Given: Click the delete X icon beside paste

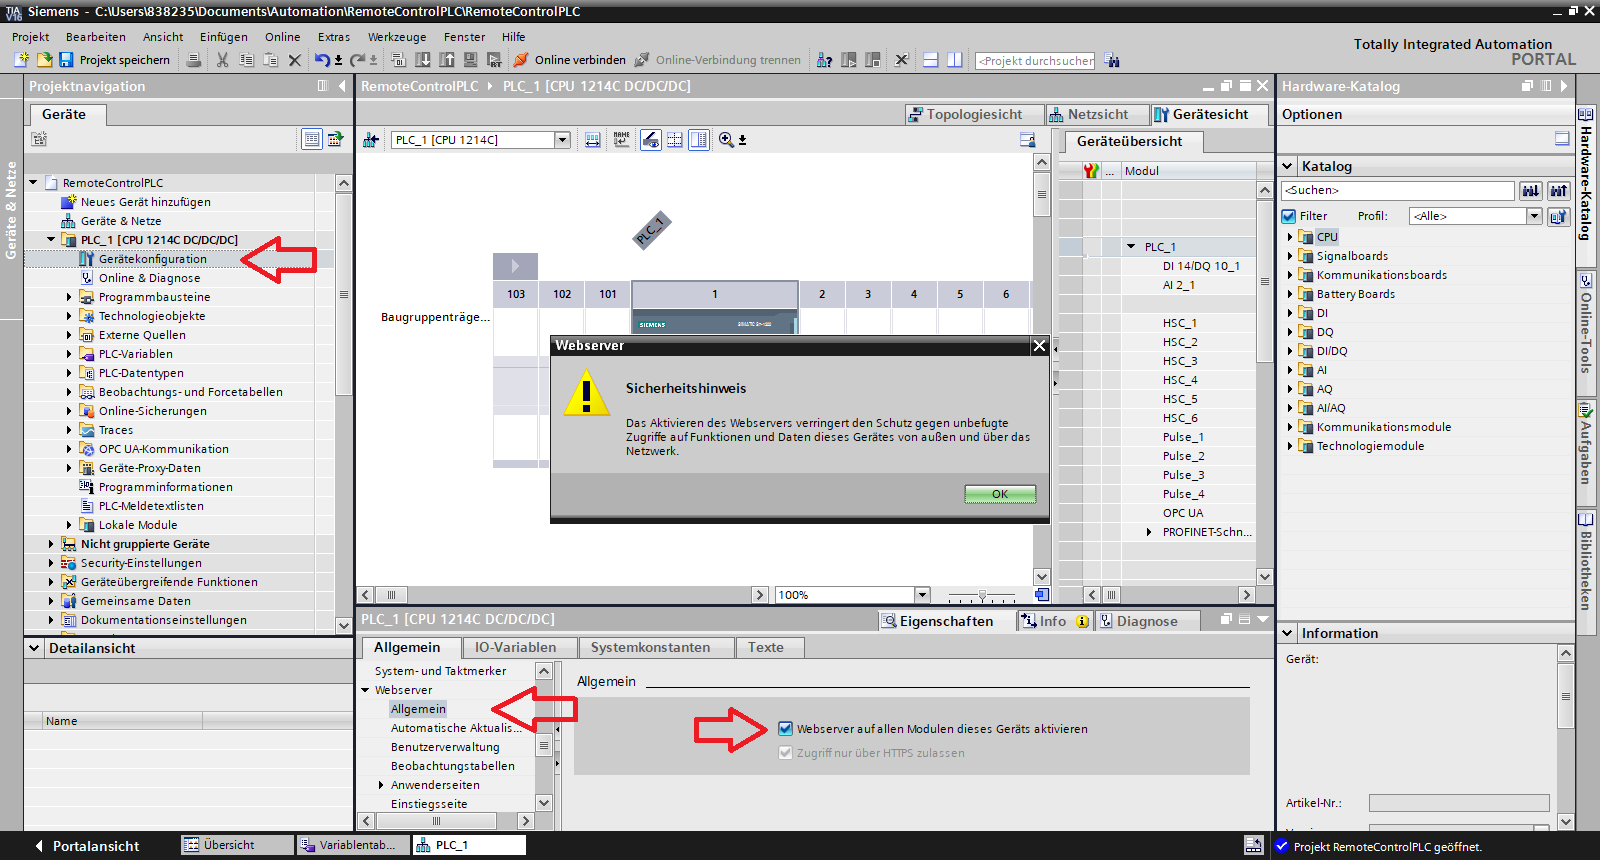Looking at the screenshot, I should [x=295, y=60].
